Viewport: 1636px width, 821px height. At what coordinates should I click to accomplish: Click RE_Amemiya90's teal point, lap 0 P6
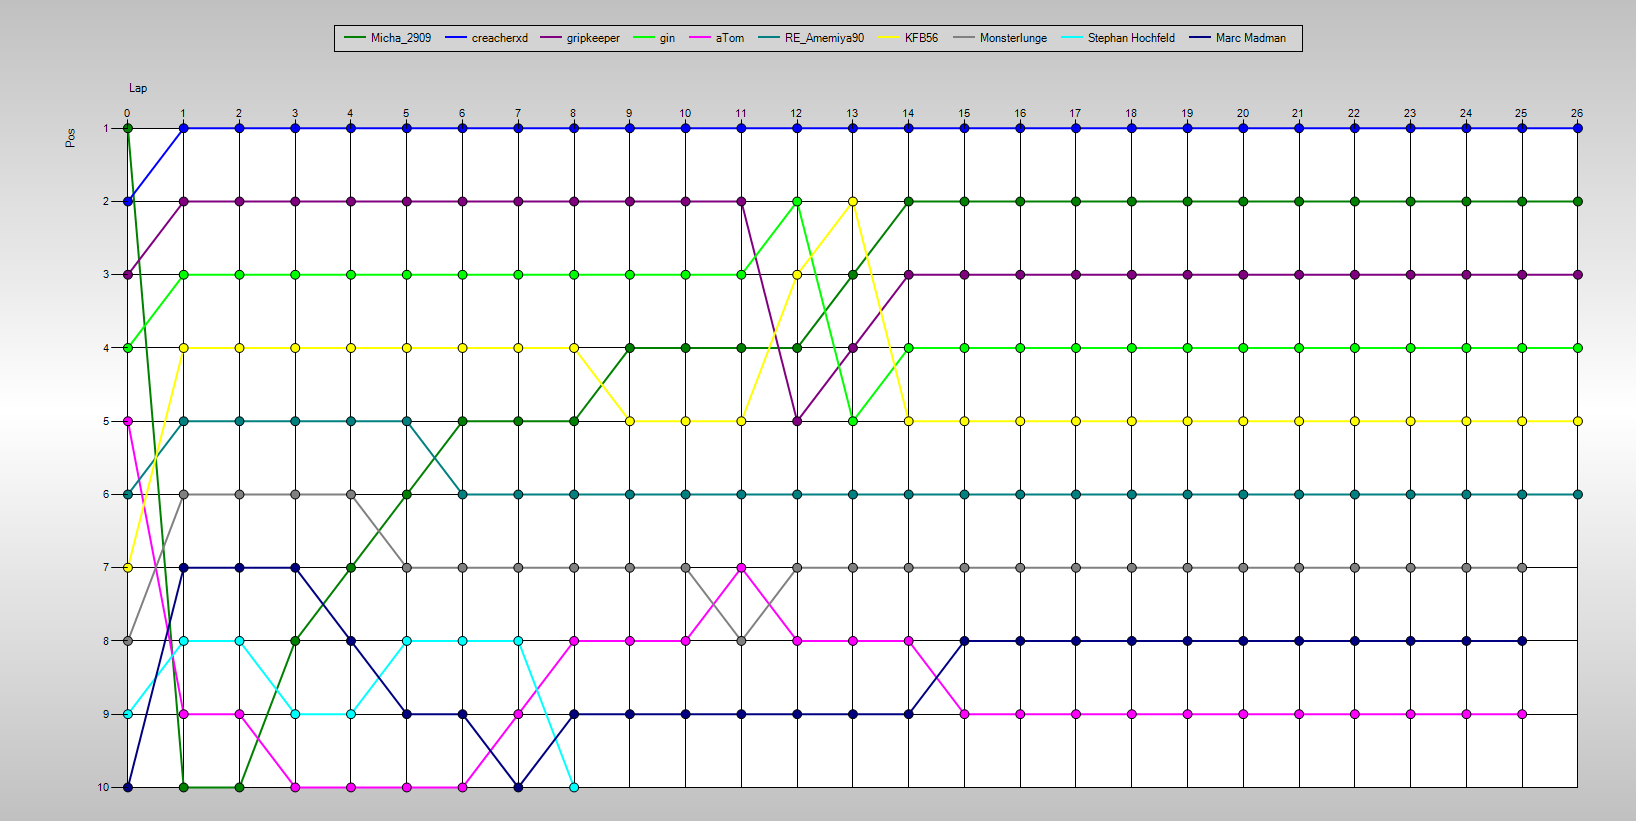tap(128, 494)
